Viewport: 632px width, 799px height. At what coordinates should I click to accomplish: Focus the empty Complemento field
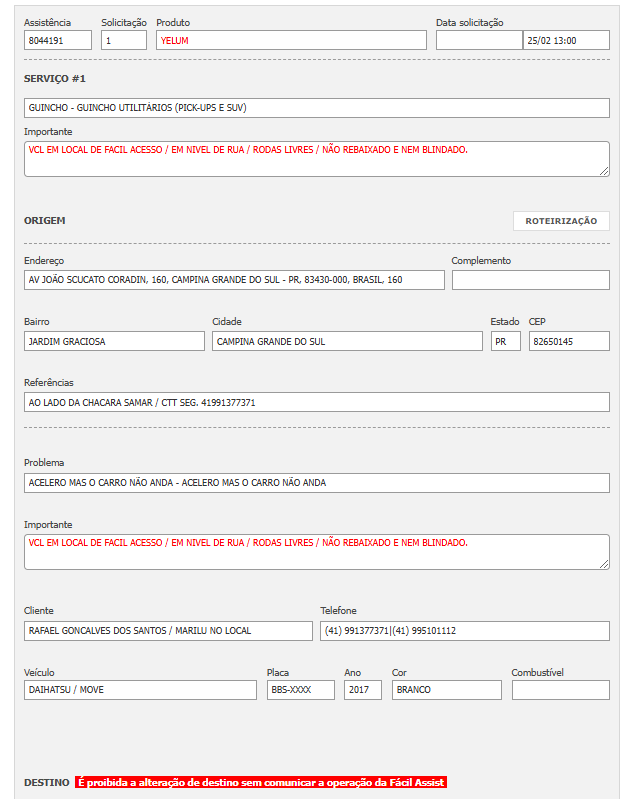click(530, 280)
